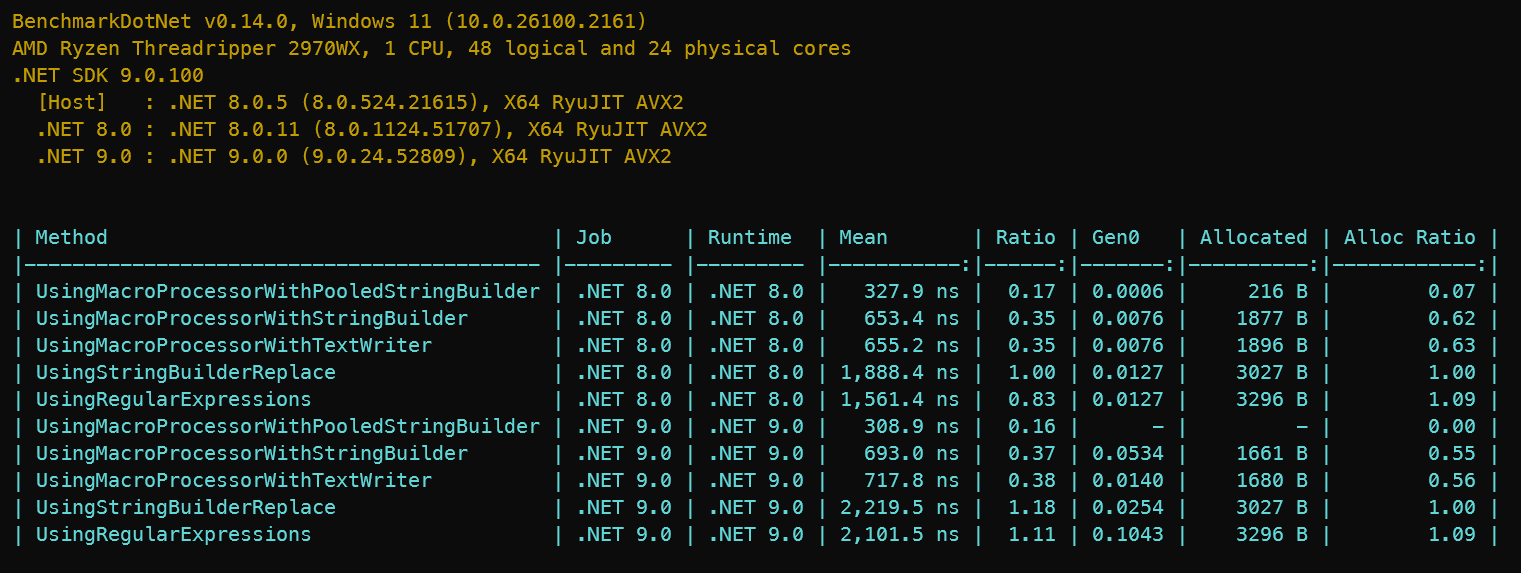The width and height of the screenshot is (1521, 573).
Task: Select the 0.83 ratio value
Action: pos(1032,399)
